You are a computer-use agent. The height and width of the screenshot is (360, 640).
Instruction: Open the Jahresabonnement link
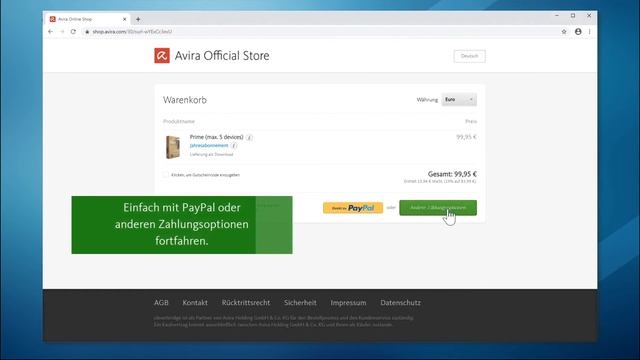point(209,146)
